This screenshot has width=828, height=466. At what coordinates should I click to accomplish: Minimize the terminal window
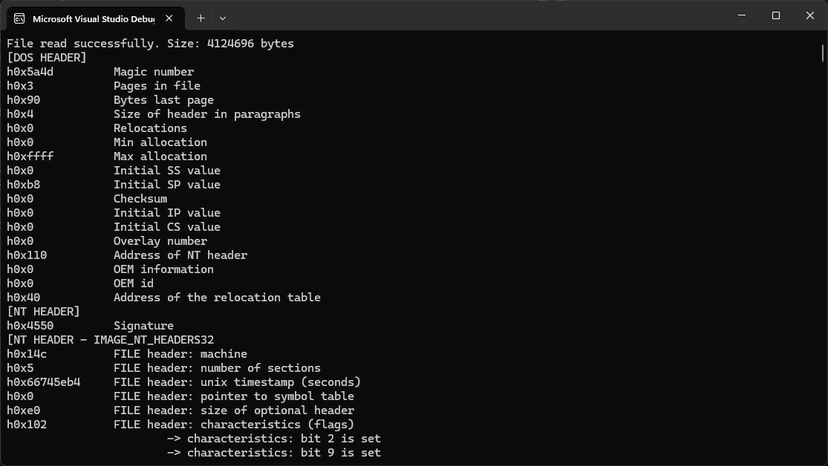coord(742,15)
